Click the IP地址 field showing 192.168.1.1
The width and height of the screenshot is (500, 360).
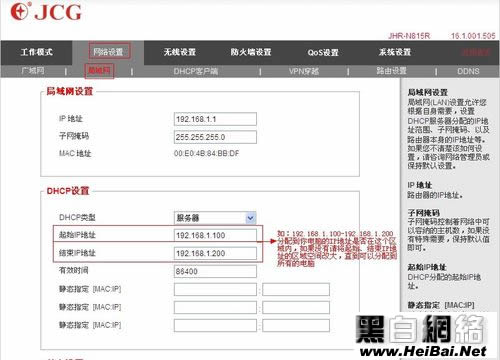point(215,119)
